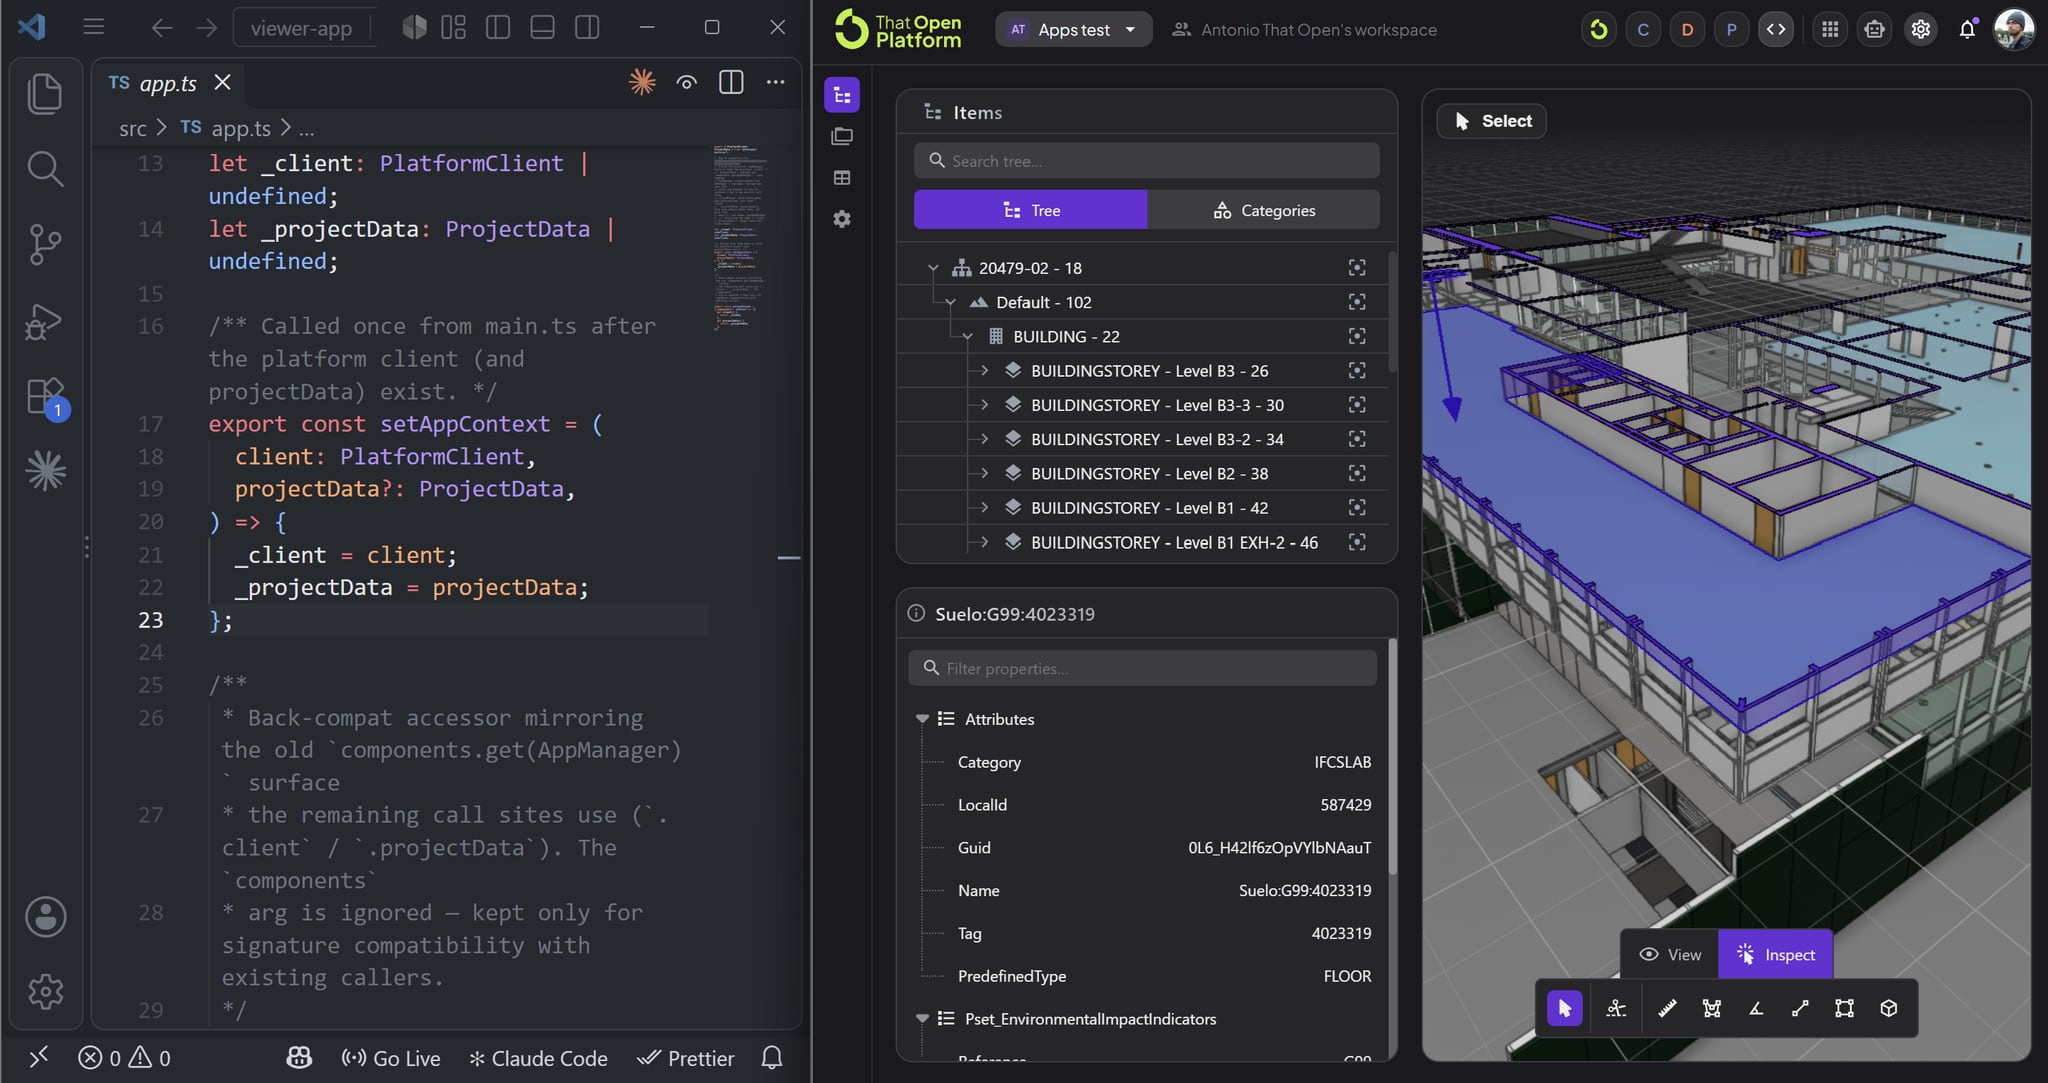Click the C avatar in the header
Screen dimensions: 2048x1083
1643,29
